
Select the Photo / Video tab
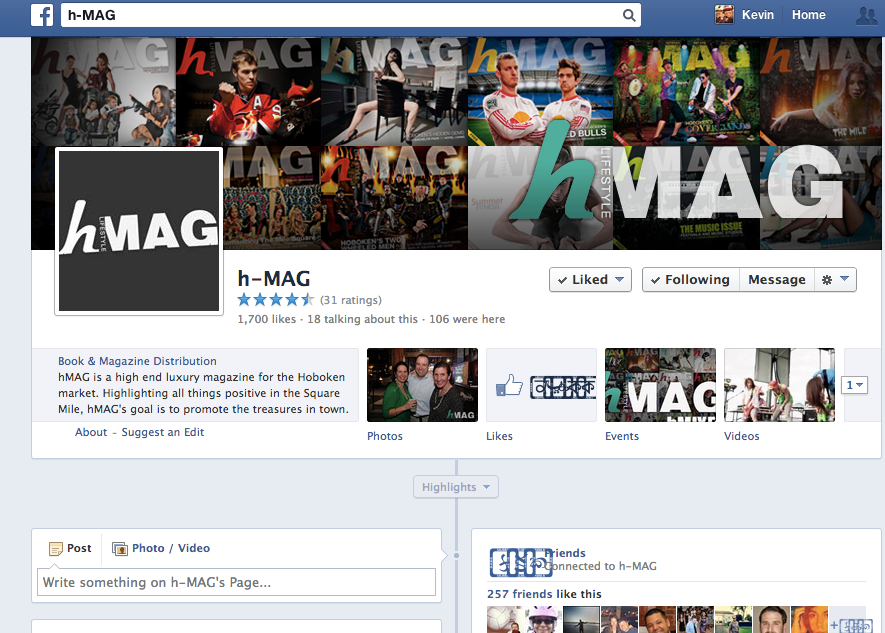click(x=161, y=548)
